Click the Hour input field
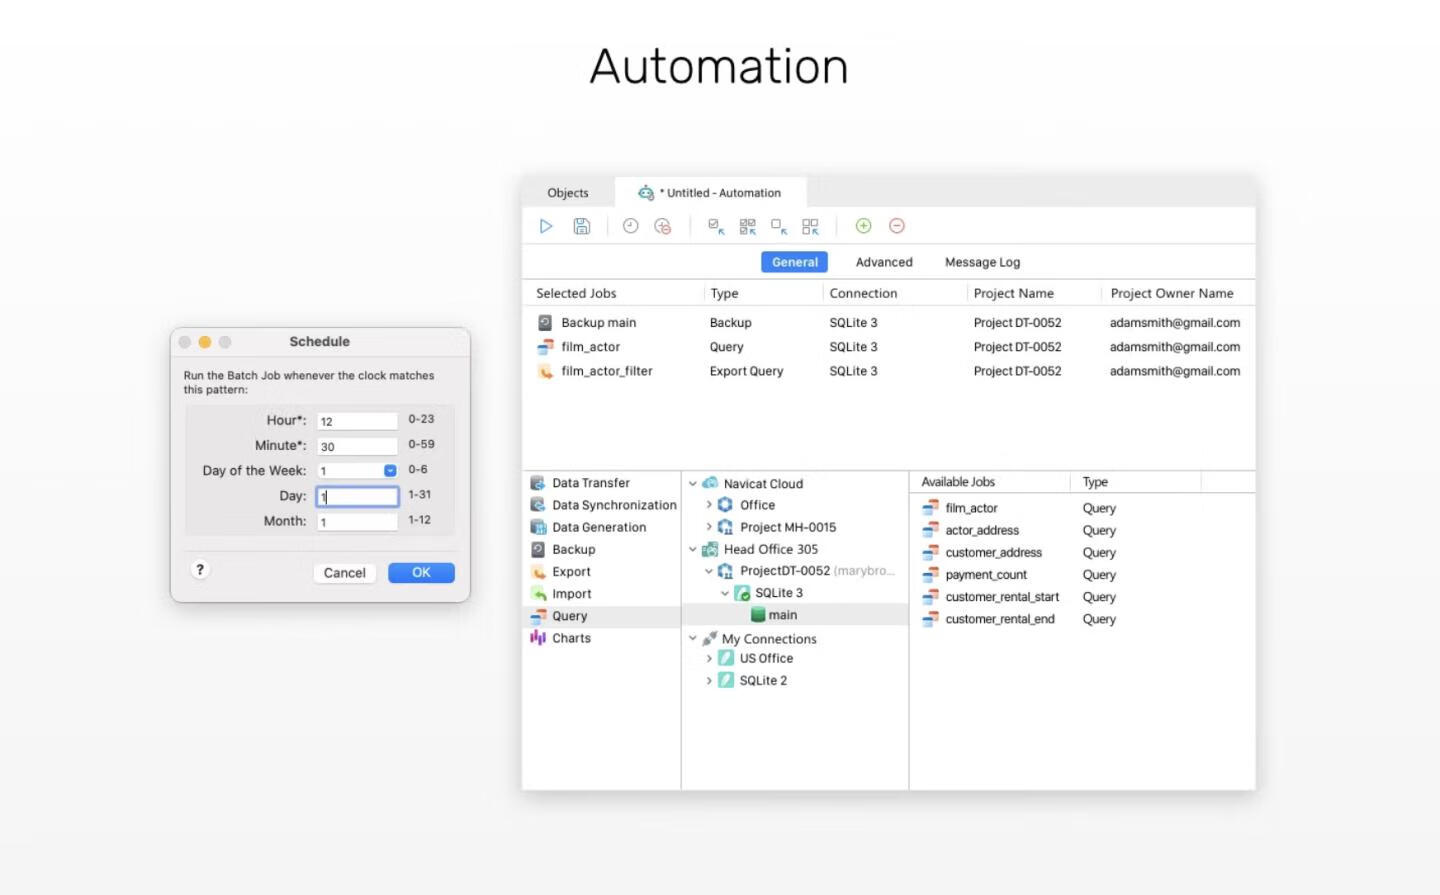 click(357, 421)
